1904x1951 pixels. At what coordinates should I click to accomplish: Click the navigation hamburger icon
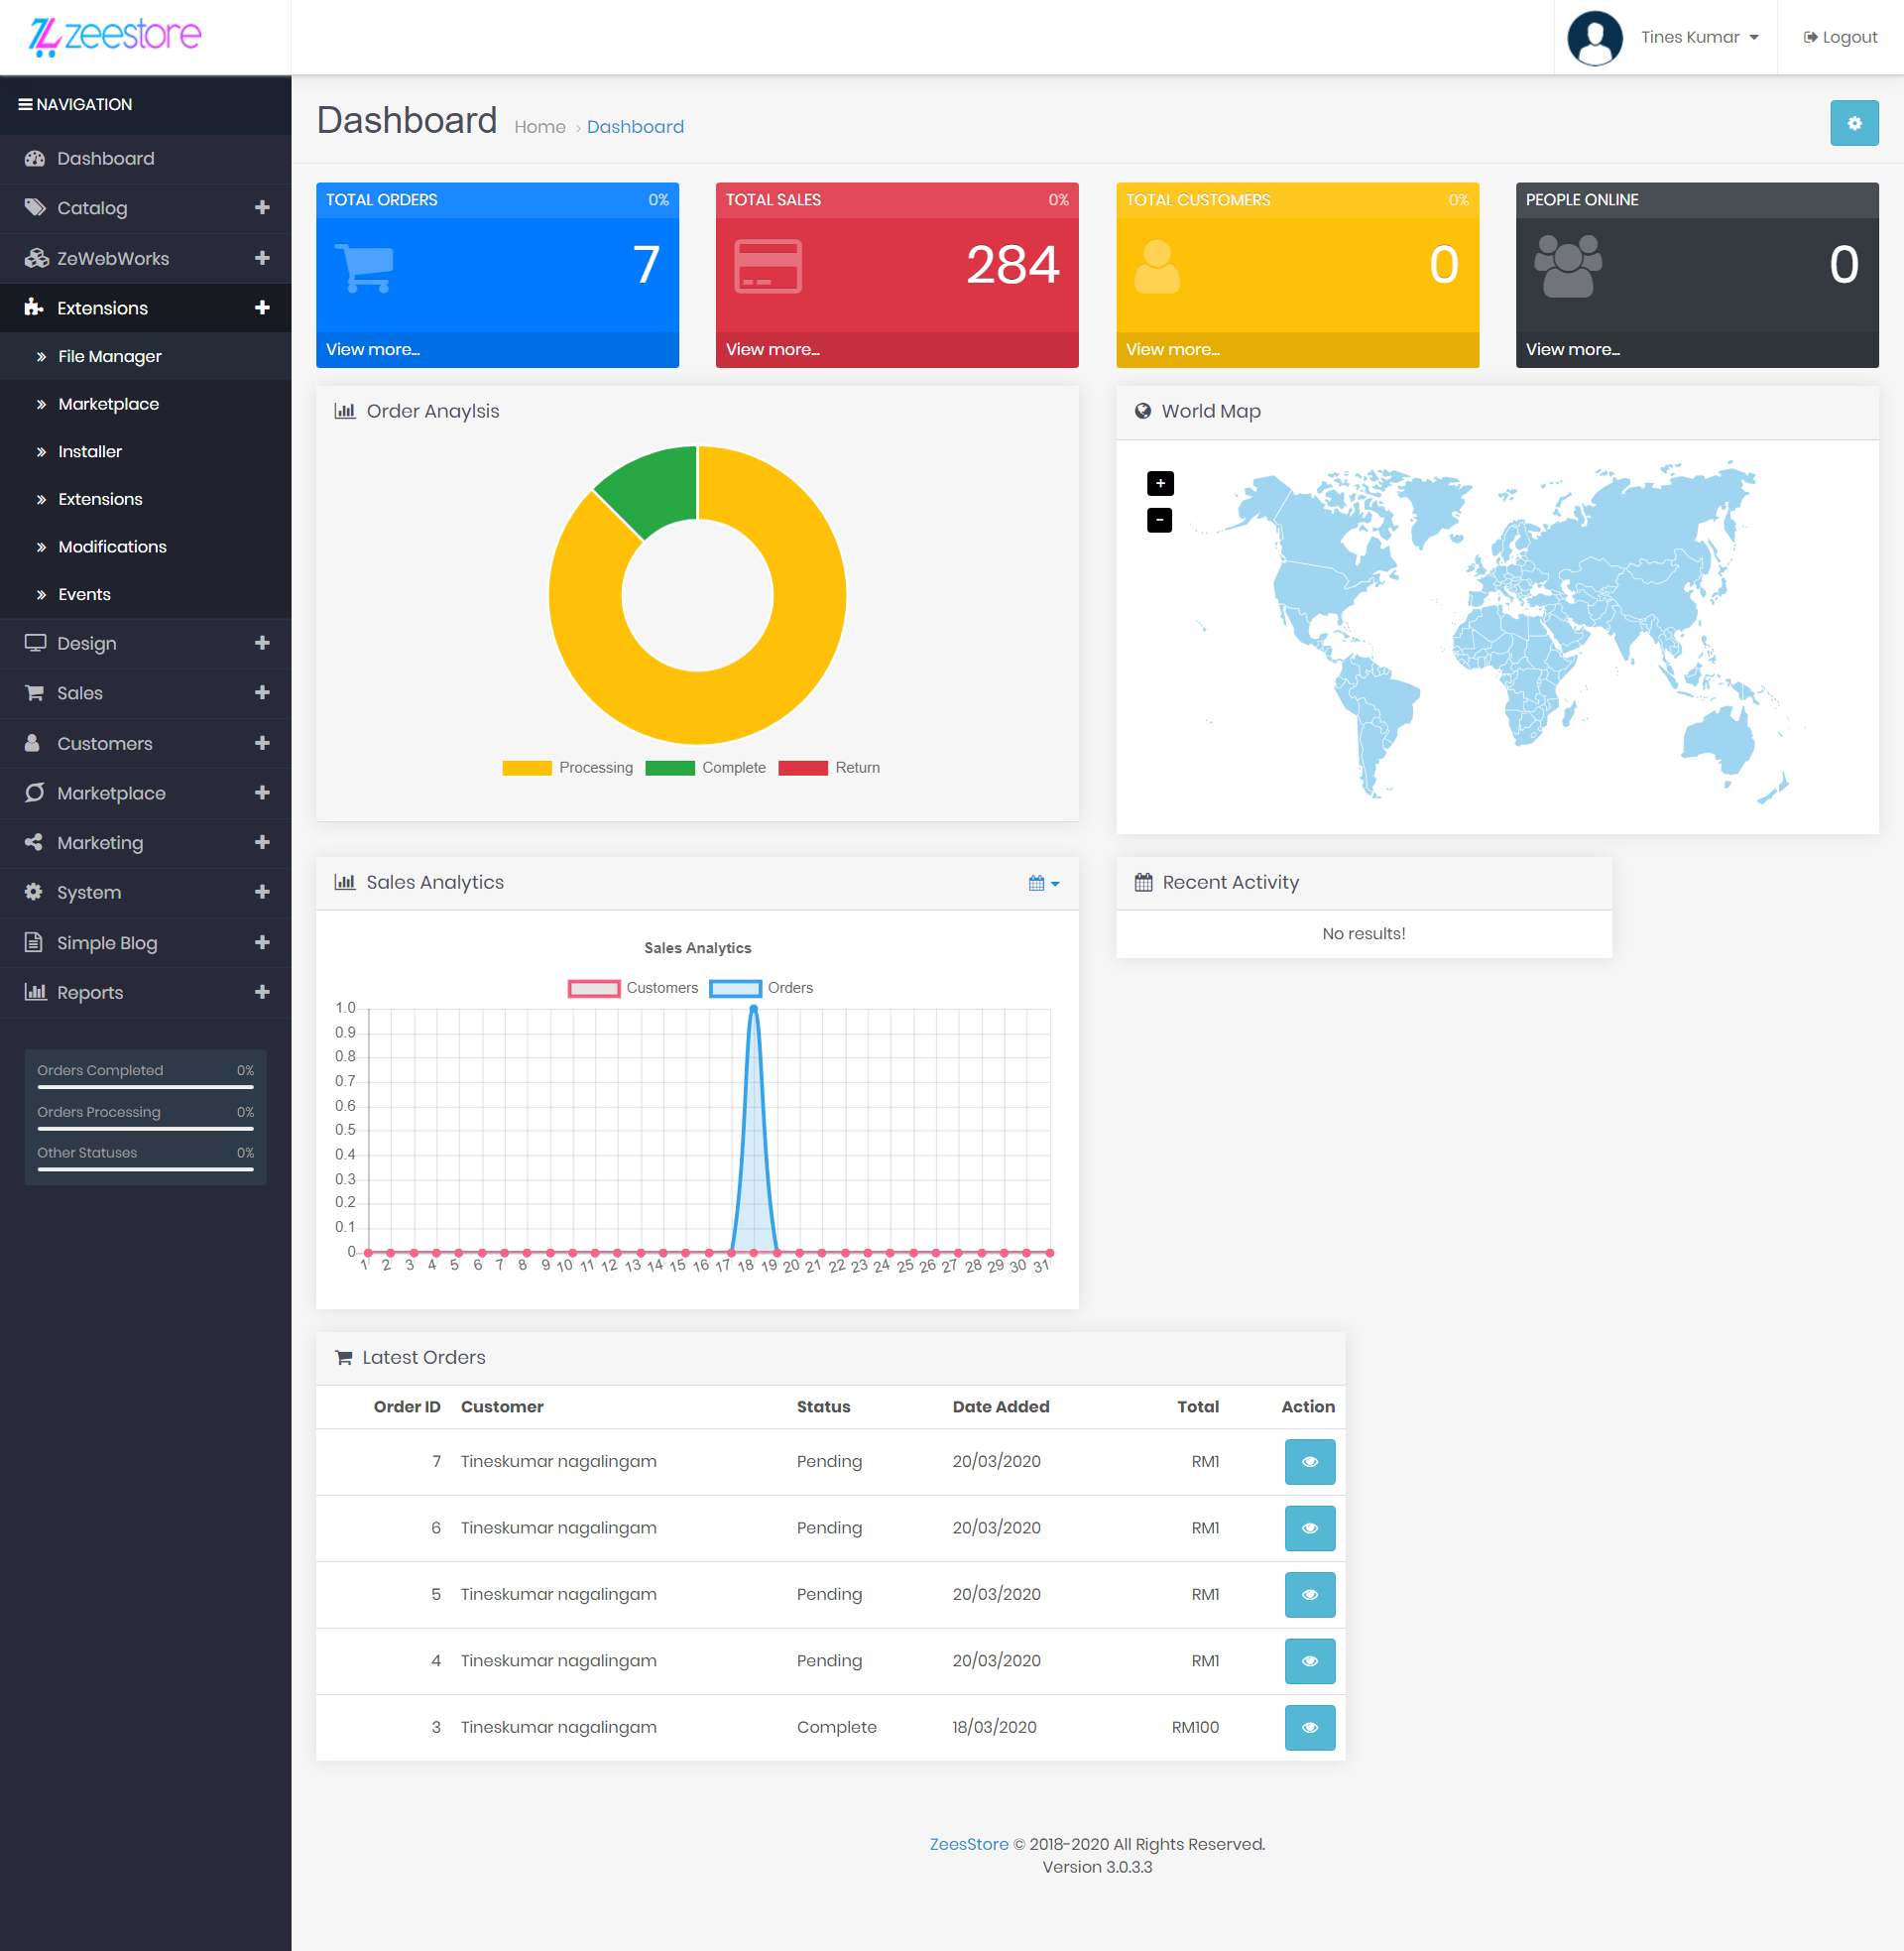[25, 104]
